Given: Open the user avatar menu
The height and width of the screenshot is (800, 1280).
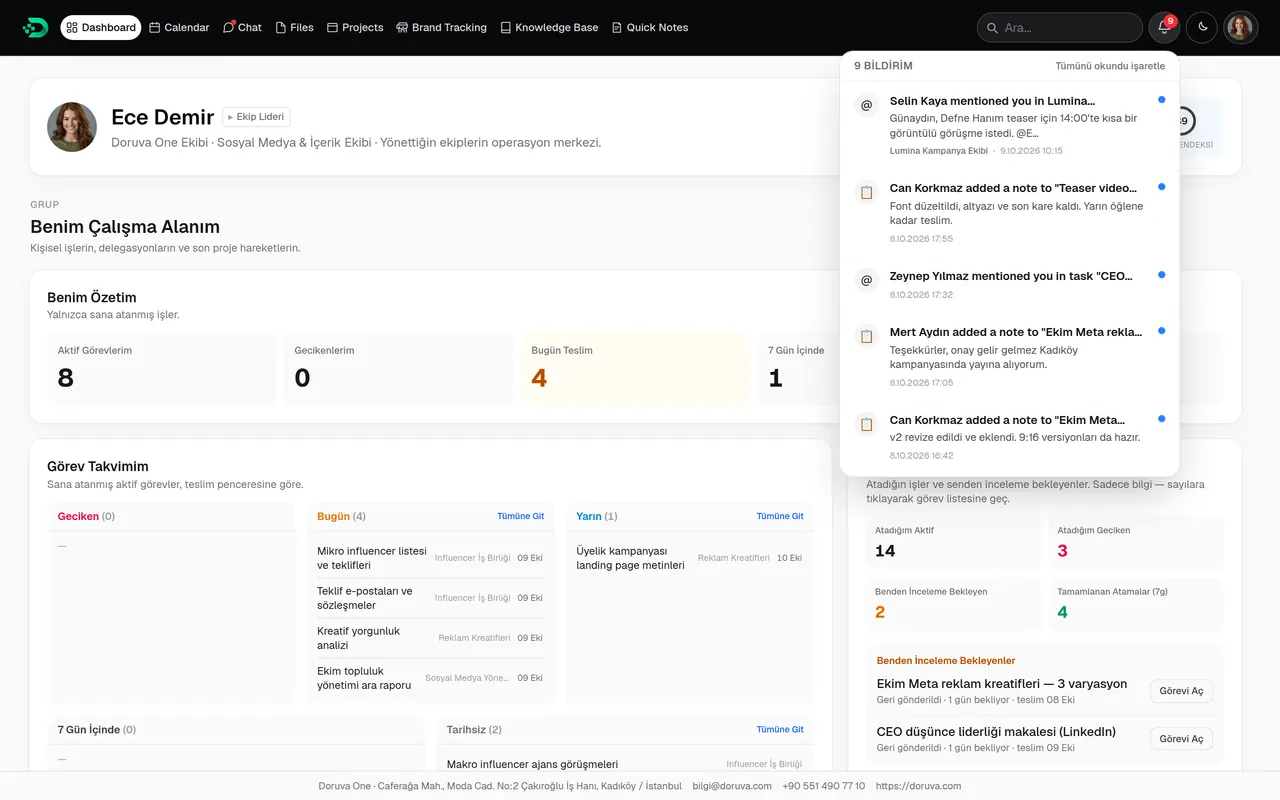Looking at the screenshot, I should [1240, 27].
